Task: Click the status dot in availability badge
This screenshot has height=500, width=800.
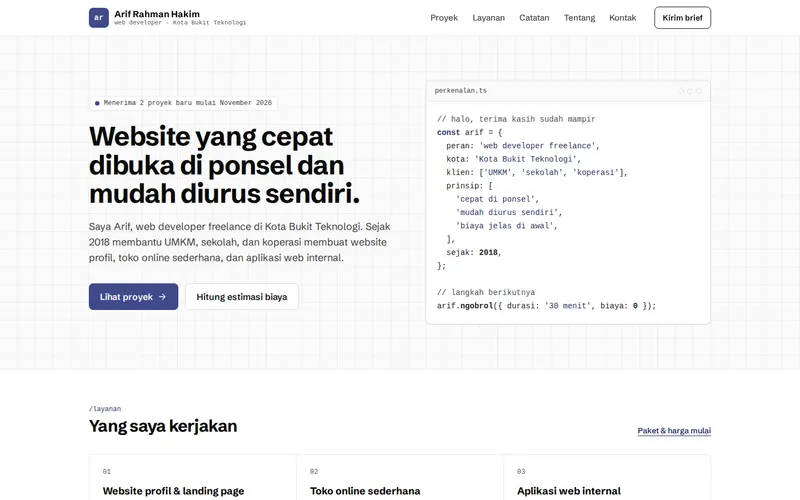Action: [x=97, y=103]
